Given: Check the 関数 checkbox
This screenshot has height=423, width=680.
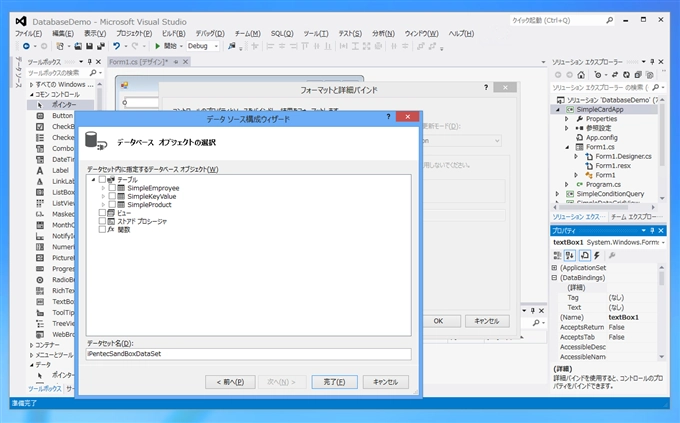Looking at the screenshot, I should point(102,230).
